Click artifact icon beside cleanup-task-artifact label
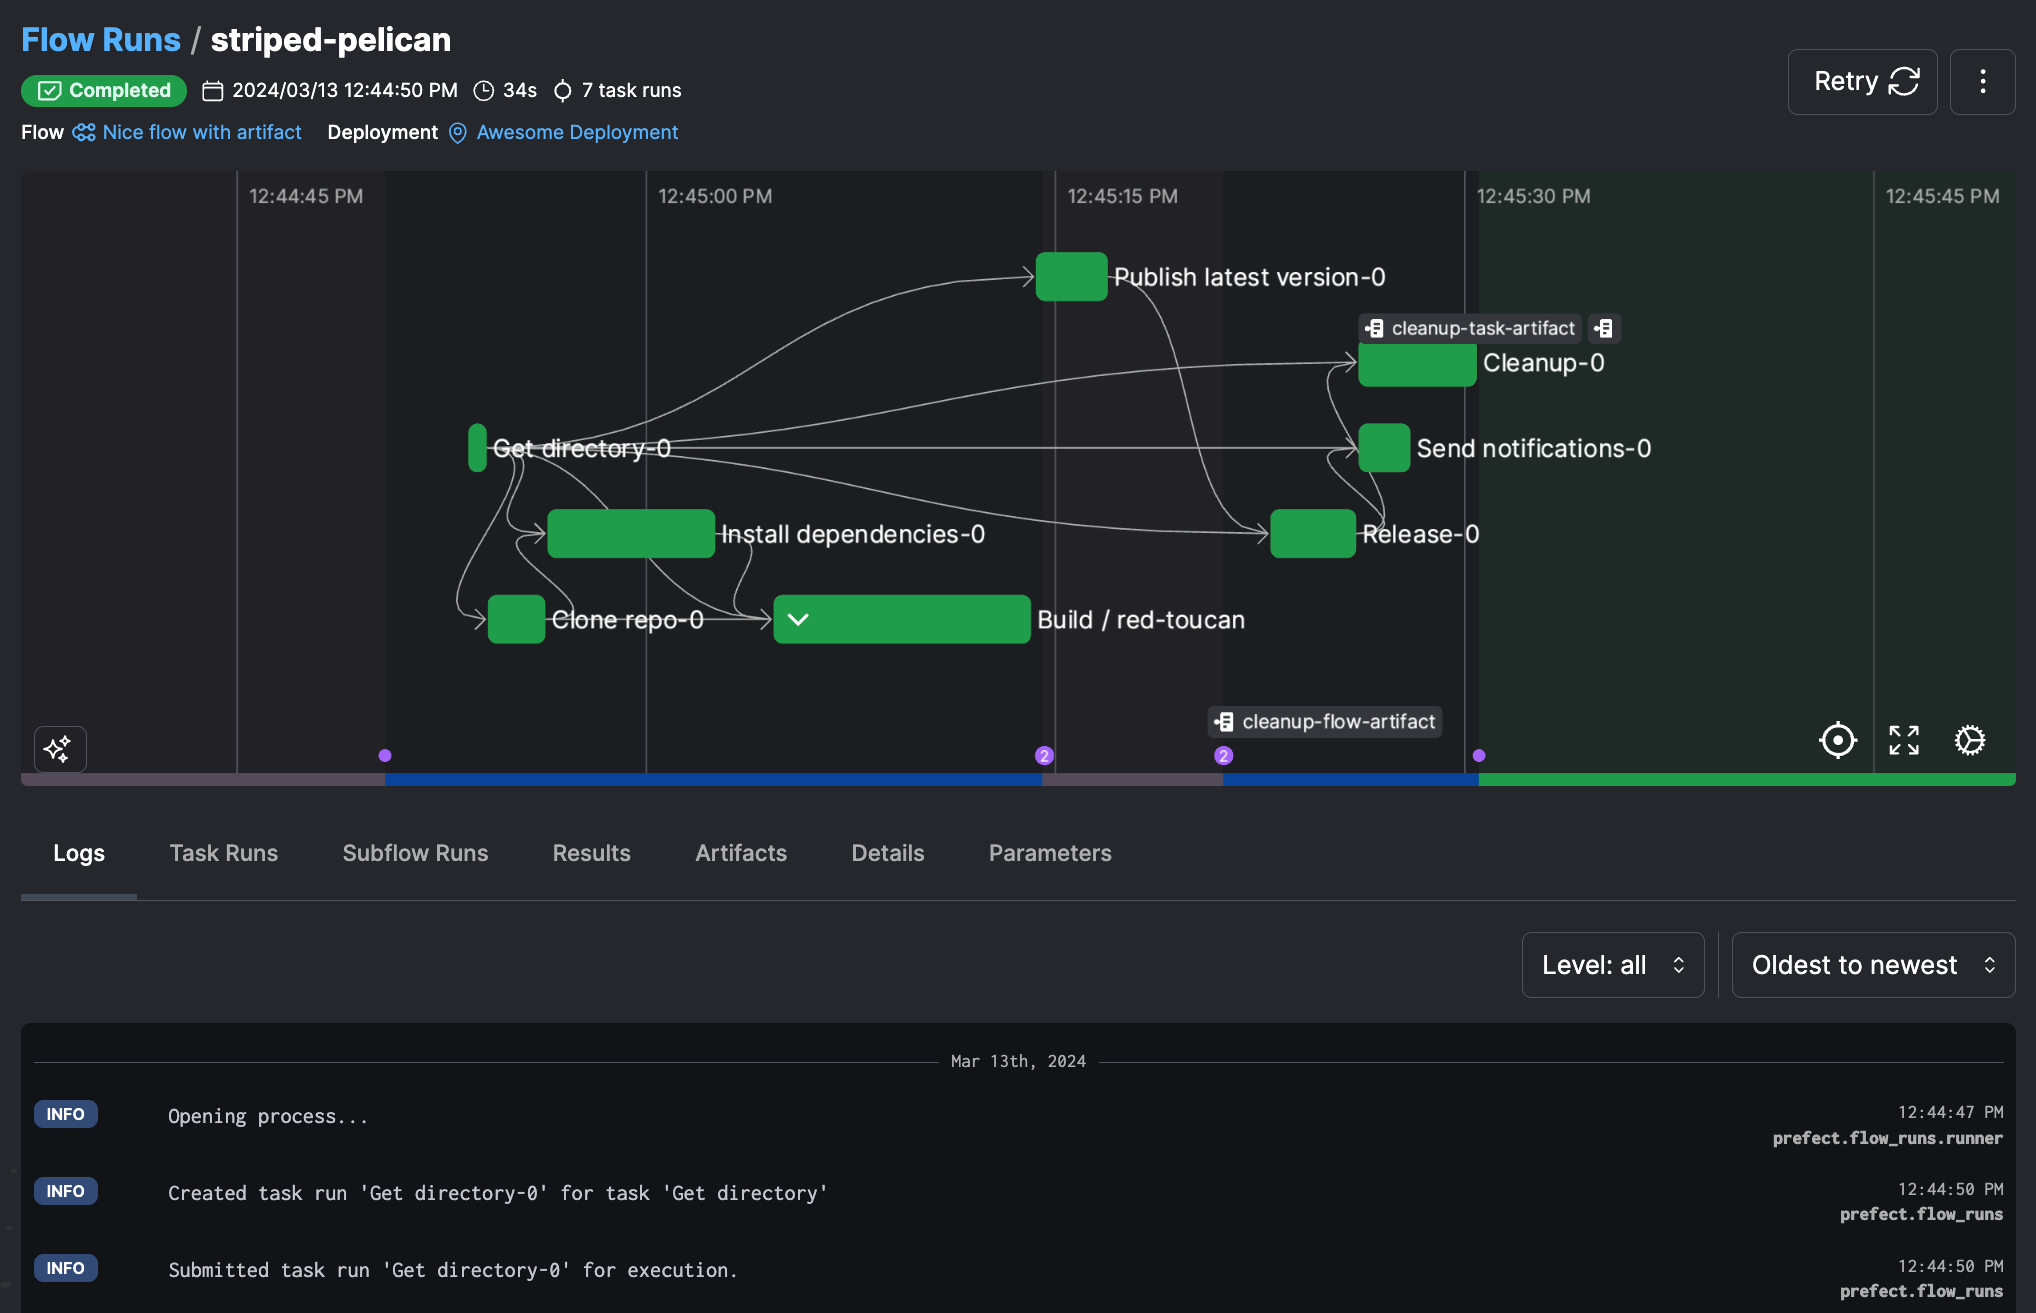 click(1603, 328)
